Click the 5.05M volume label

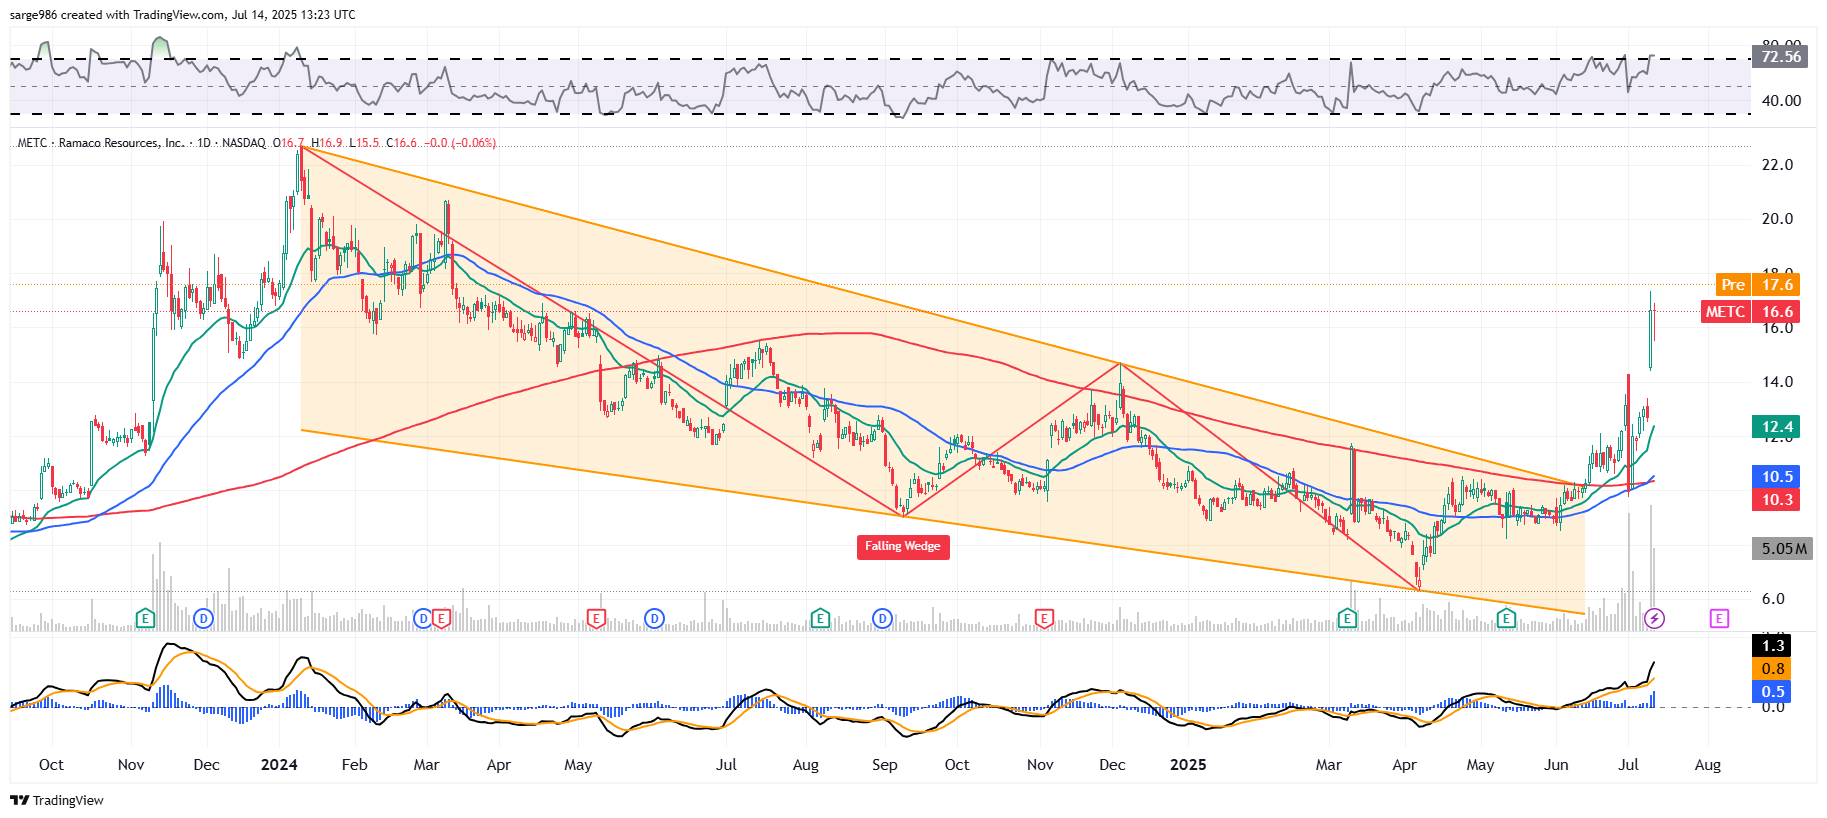1783,548
